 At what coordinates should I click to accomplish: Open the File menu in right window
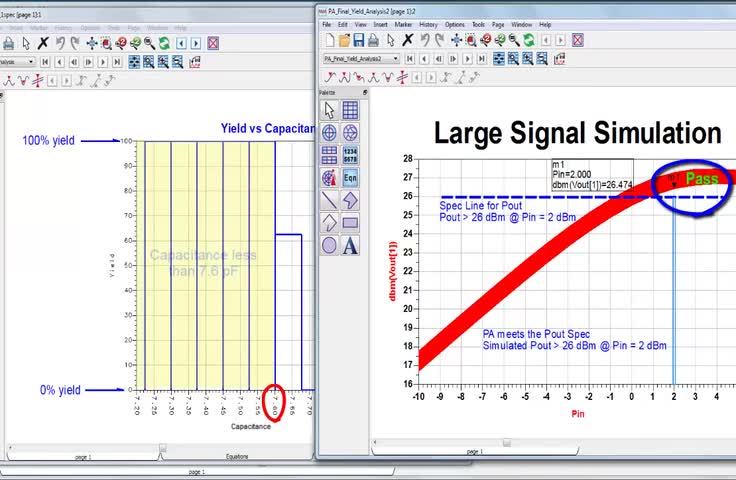(x=327, y=24)
